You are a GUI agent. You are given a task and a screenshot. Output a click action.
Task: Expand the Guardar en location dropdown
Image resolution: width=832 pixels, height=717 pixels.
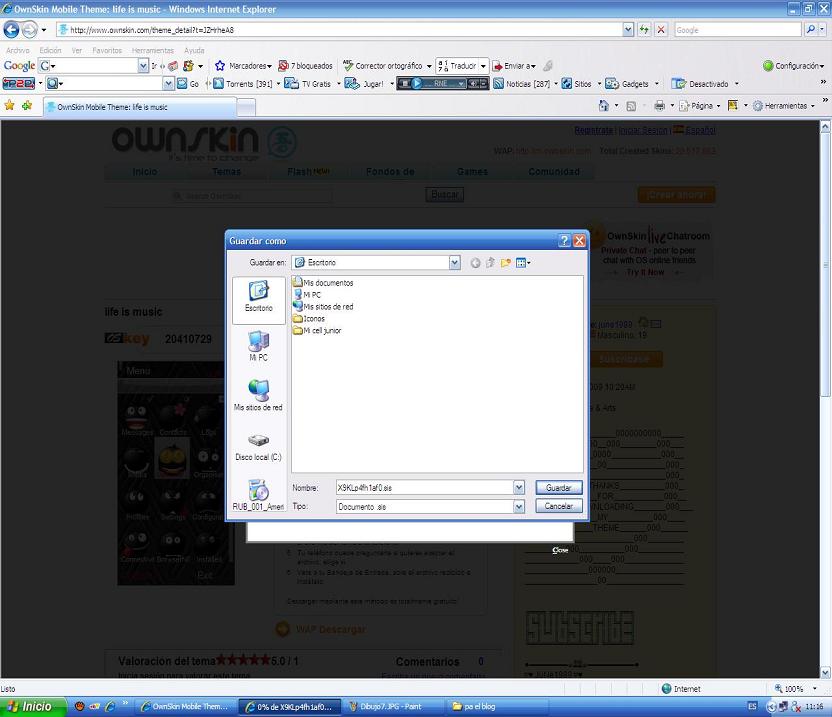click(x=455, y=263)
